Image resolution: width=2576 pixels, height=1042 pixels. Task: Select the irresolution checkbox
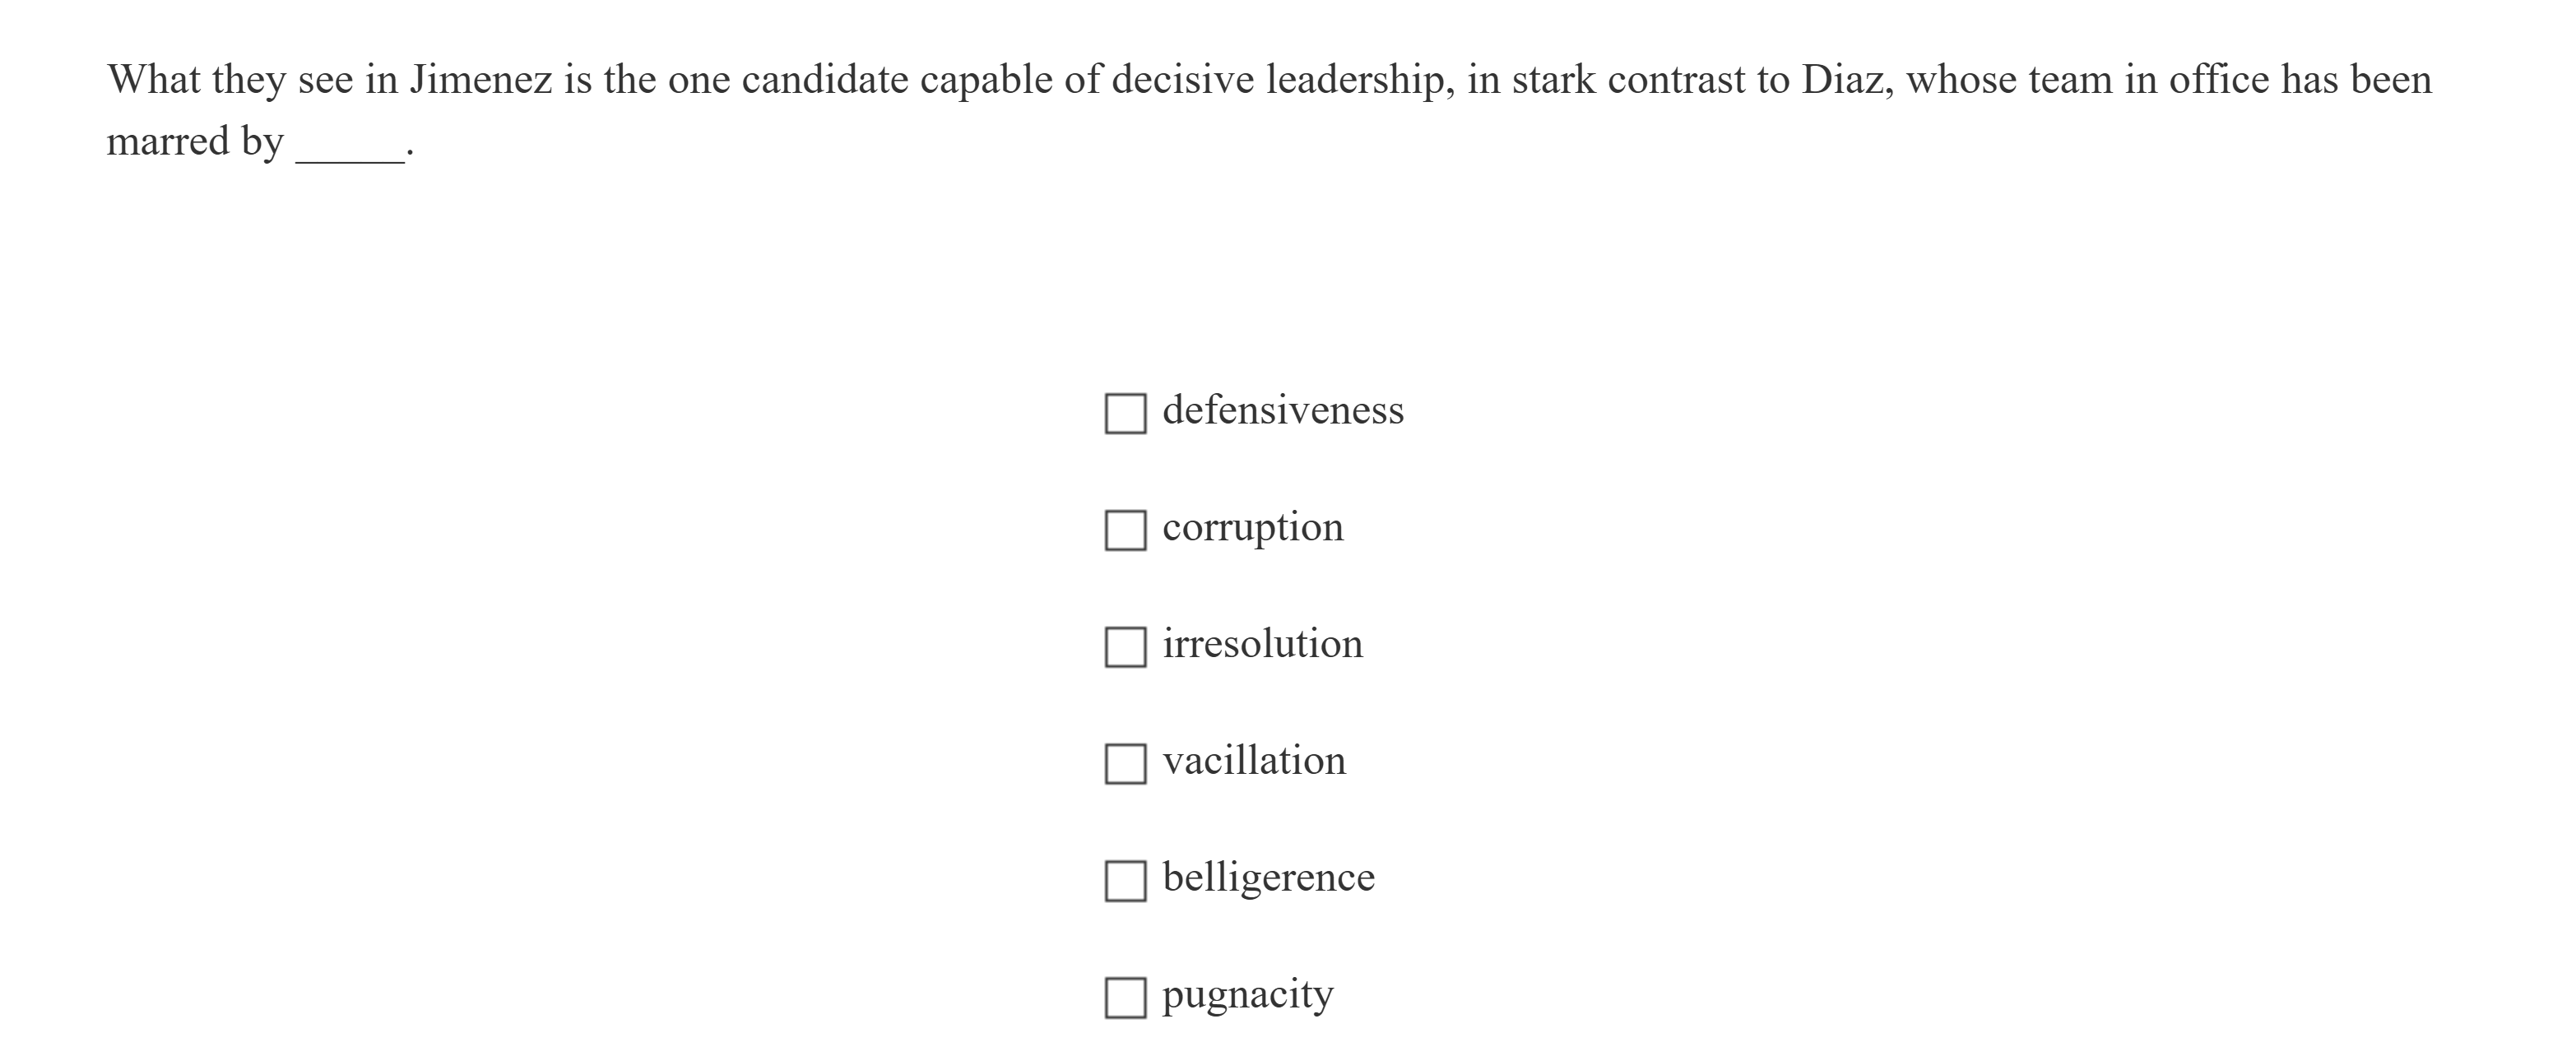coord(1125,647)
